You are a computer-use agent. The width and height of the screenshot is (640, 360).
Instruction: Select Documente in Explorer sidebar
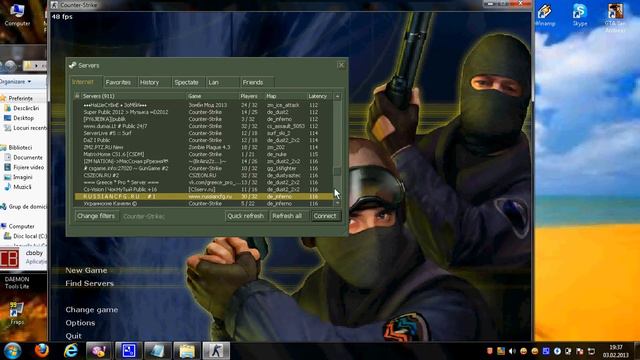point(23,158)
